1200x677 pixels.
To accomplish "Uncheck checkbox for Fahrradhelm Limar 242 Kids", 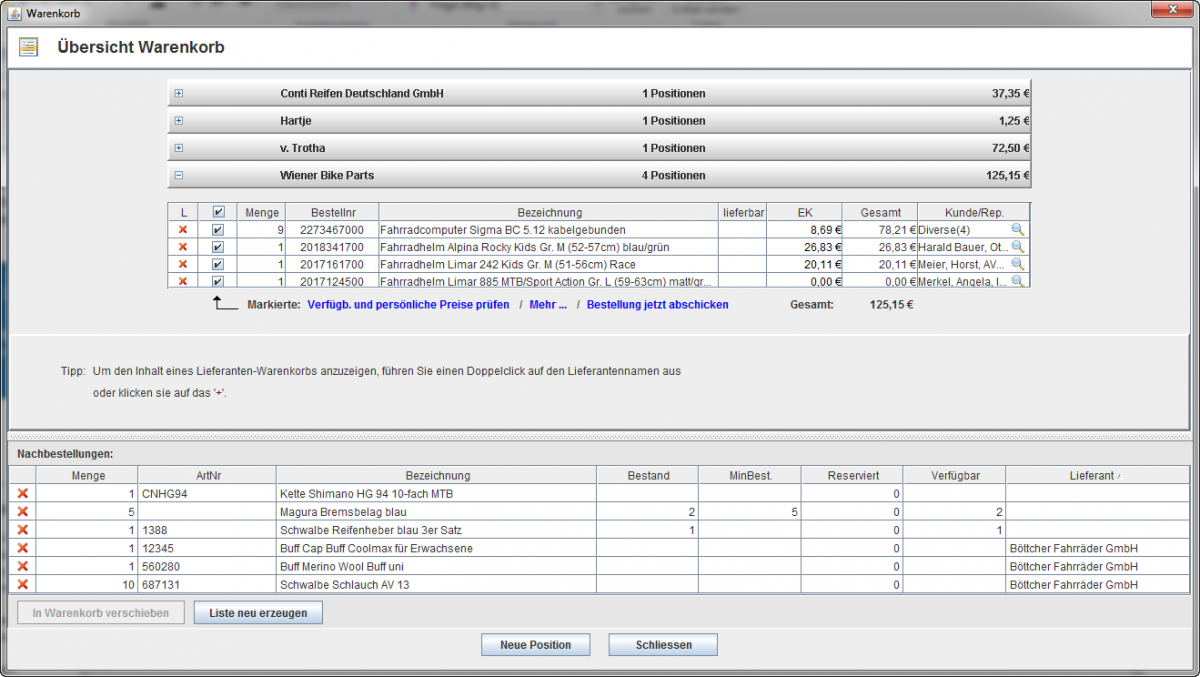I will (218, 264).
